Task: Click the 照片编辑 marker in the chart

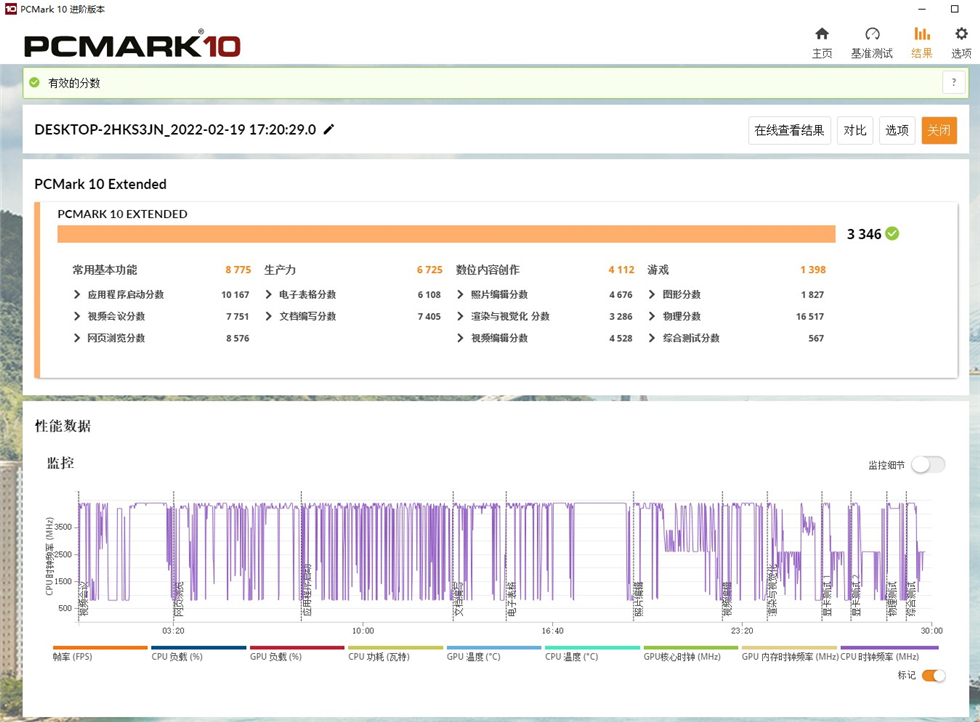Action: coord(638,599)
